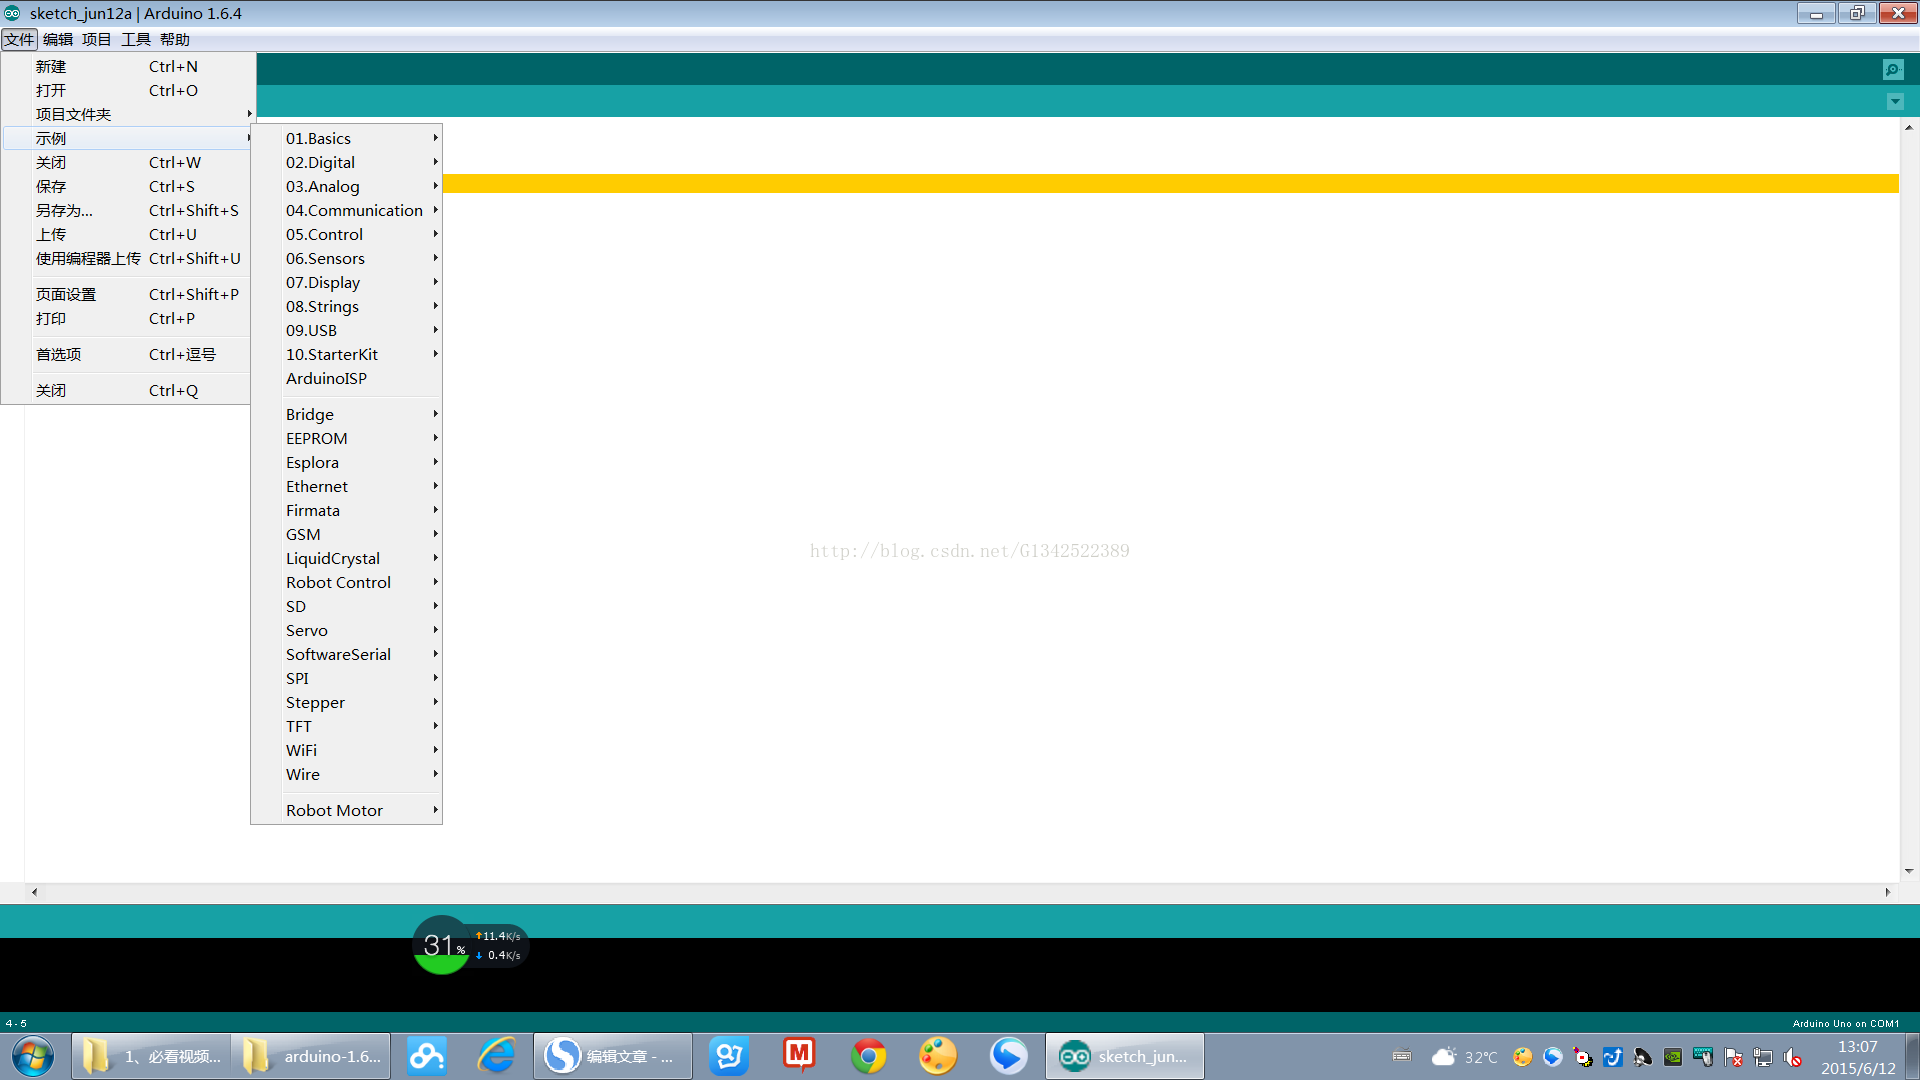Choose 使用编程器上传 entry
The image size is (1920, 1080).
coord(127,258)
